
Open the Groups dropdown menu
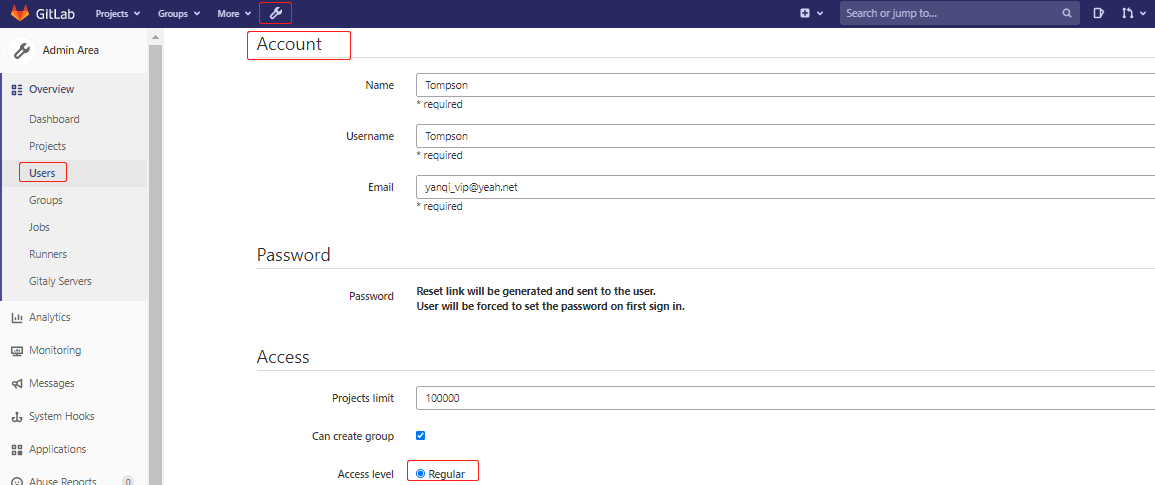(179, 14)
